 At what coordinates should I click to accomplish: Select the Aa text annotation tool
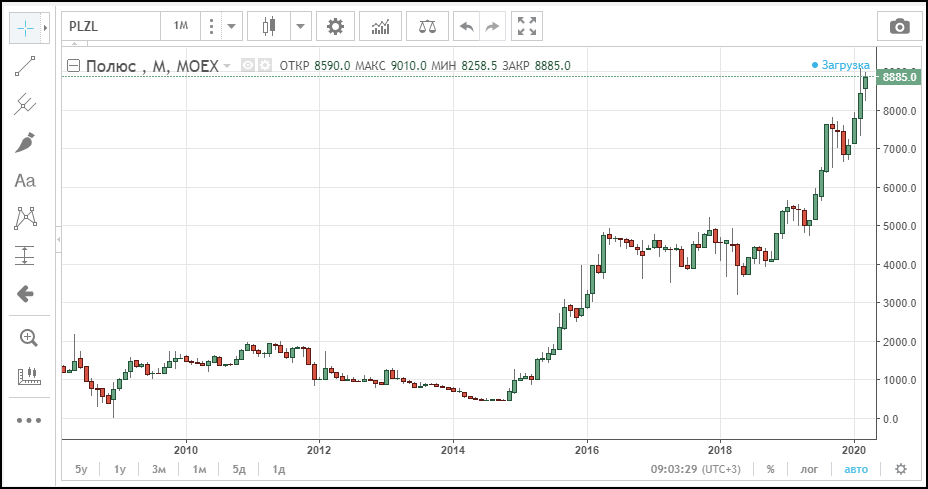(25, 181)
